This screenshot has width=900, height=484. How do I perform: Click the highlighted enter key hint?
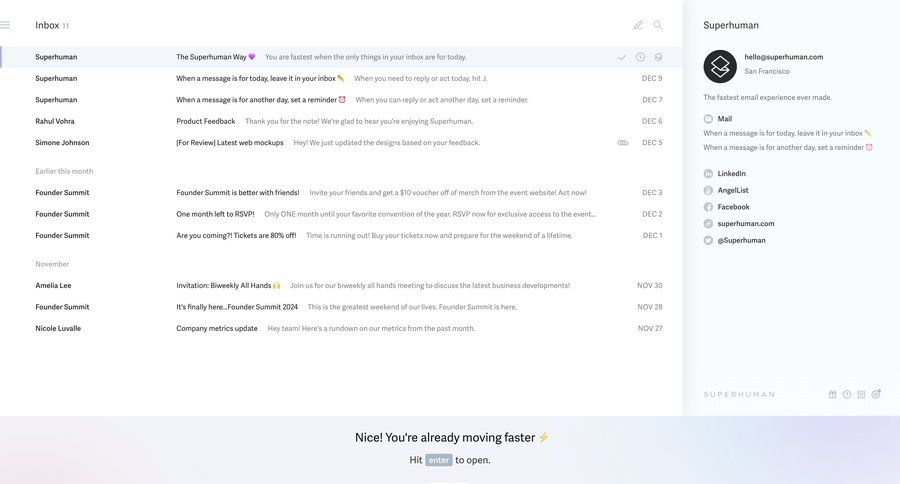tap(439, 460)
